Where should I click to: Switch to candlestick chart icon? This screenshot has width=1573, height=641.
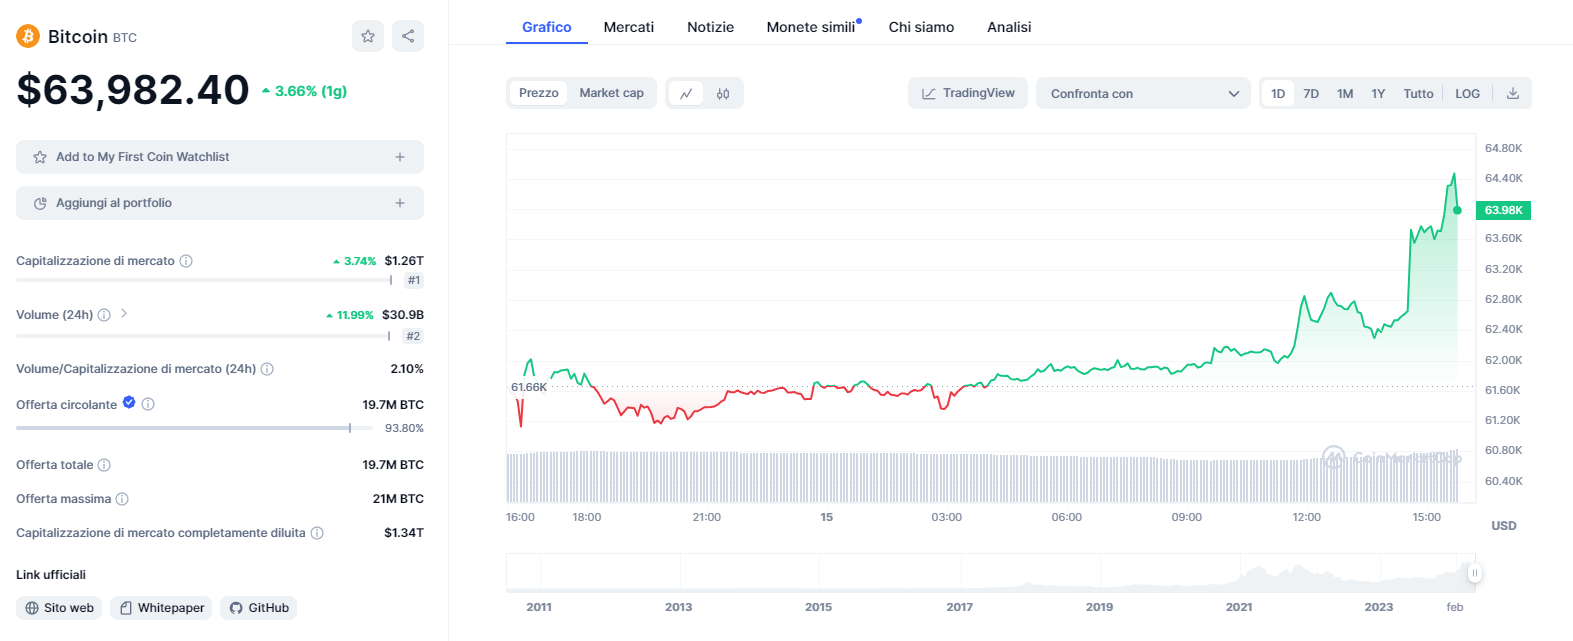723,94
